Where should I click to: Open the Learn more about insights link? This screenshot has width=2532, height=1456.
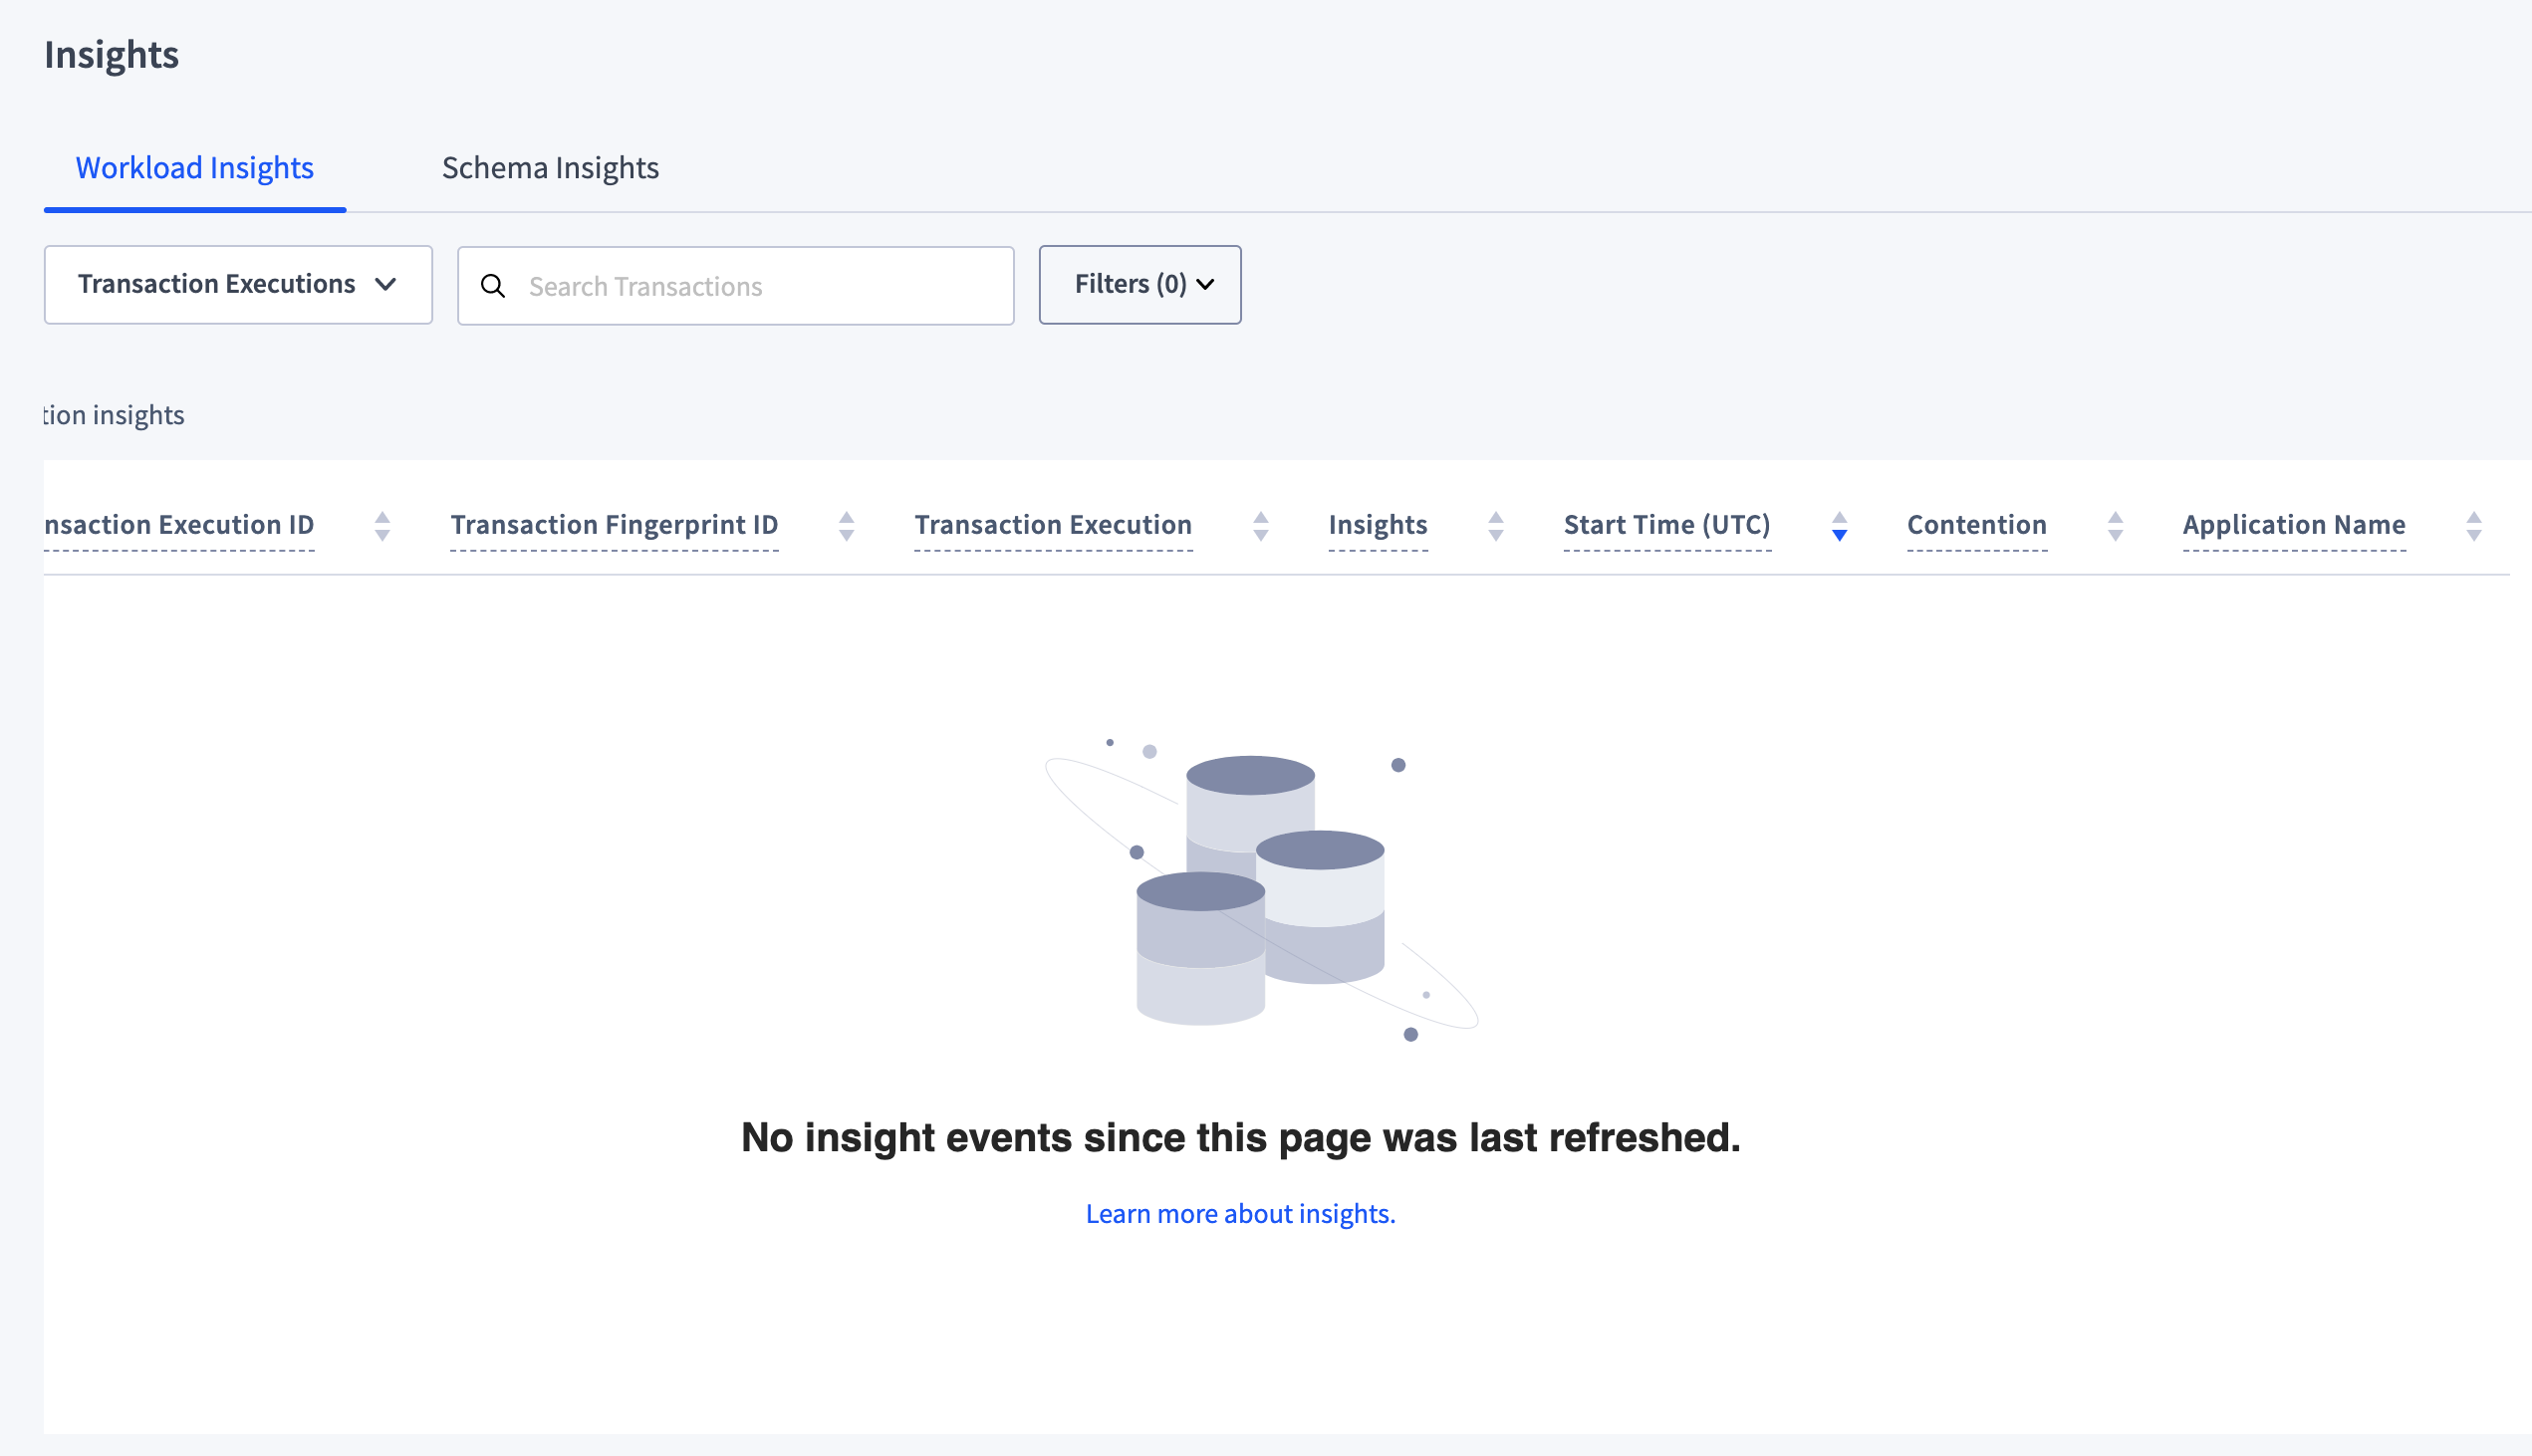click(x=1241, y=1212)
